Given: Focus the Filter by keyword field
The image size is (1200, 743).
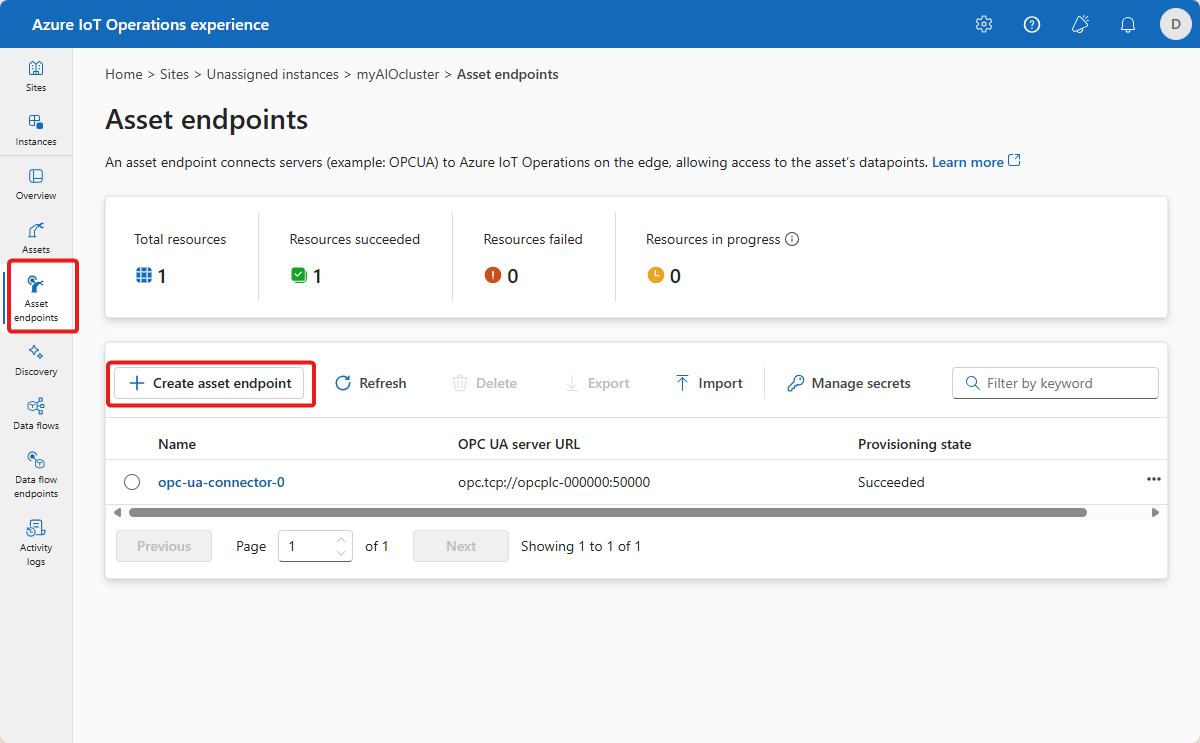Looking at the screenshot, I should tap(1055, 383).
